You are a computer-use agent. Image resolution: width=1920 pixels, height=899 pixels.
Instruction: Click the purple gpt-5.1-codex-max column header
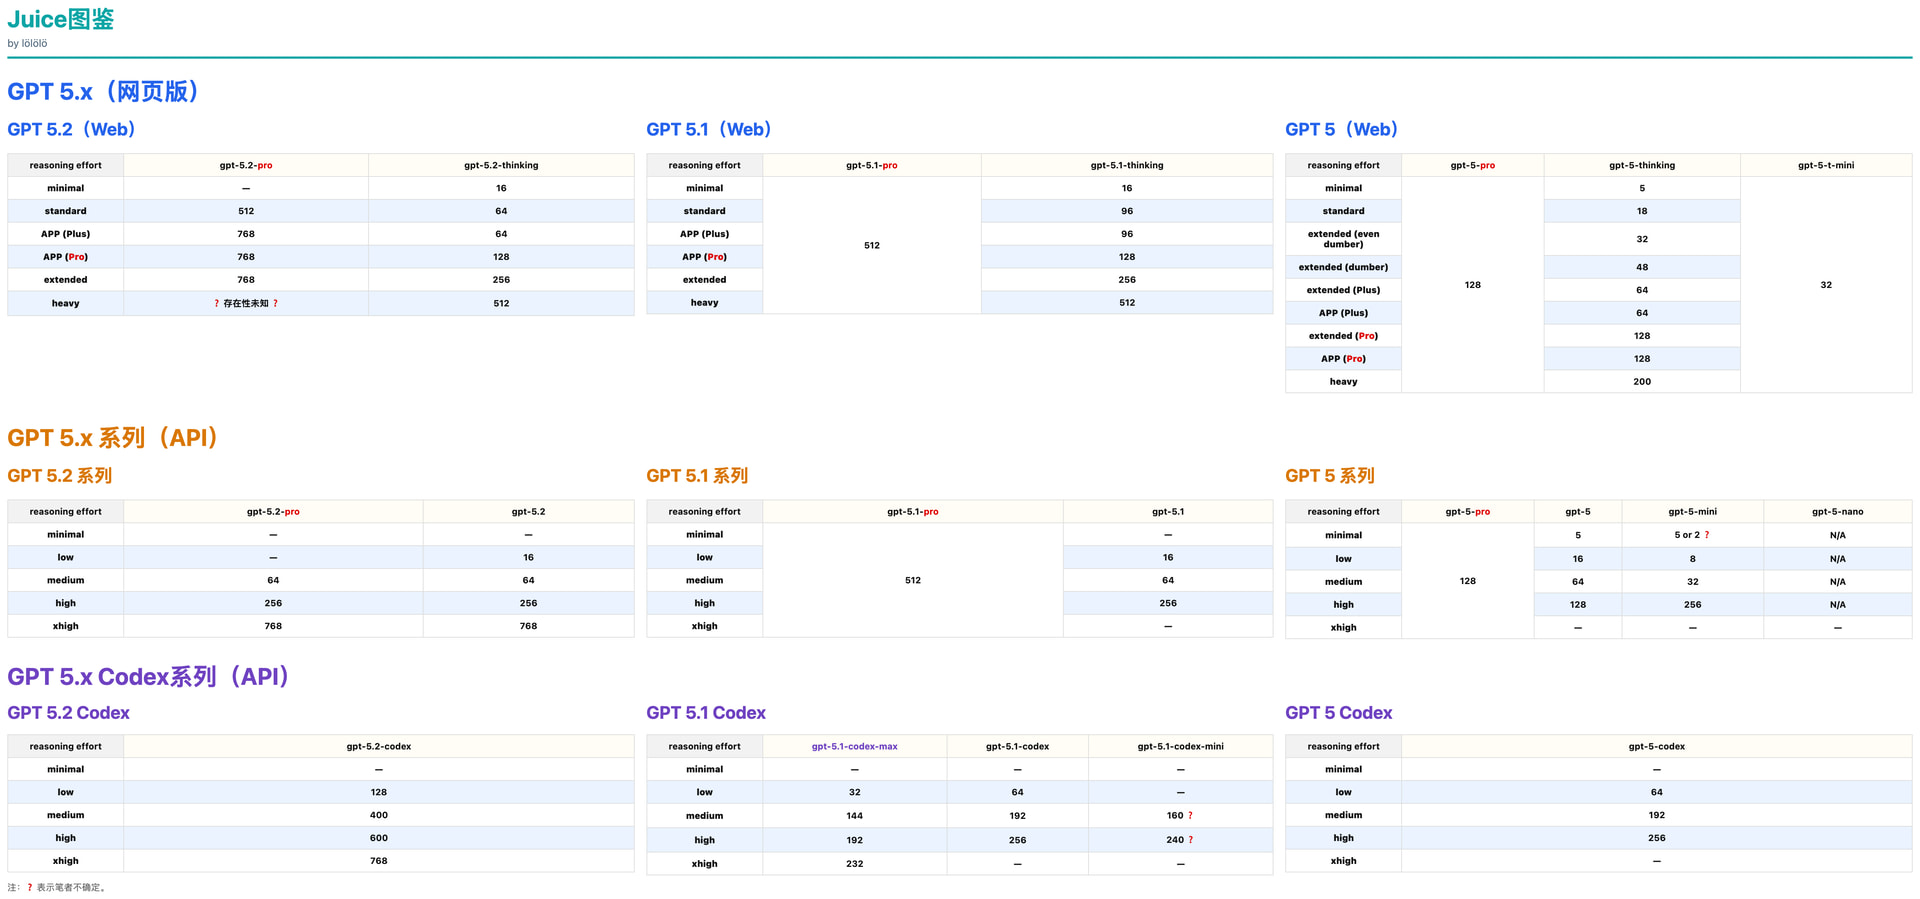coord(854,746)
